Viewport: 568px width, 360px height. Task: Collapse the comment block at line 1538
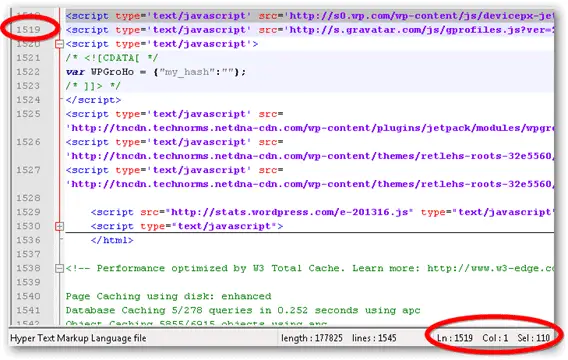pos(59,268)
